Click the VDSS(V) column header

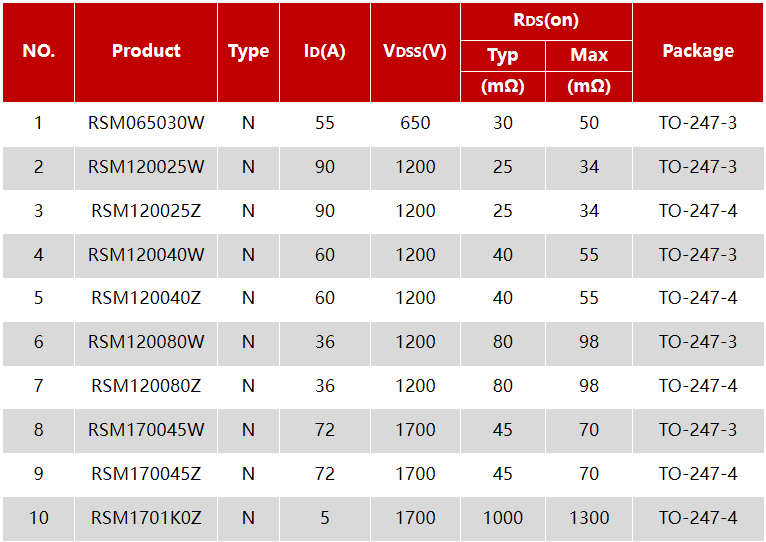coord(414,52)
